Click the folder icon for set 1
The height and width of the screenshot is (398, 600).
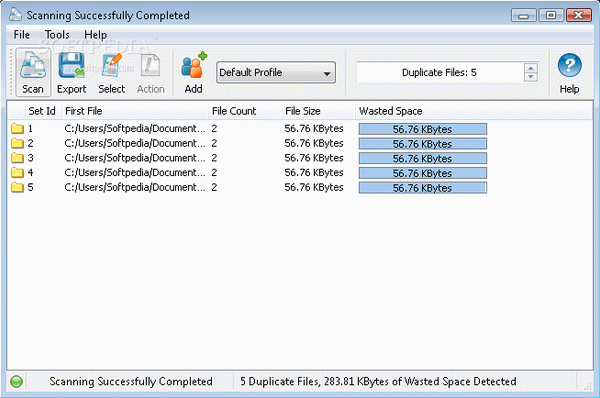coord(17,128)
